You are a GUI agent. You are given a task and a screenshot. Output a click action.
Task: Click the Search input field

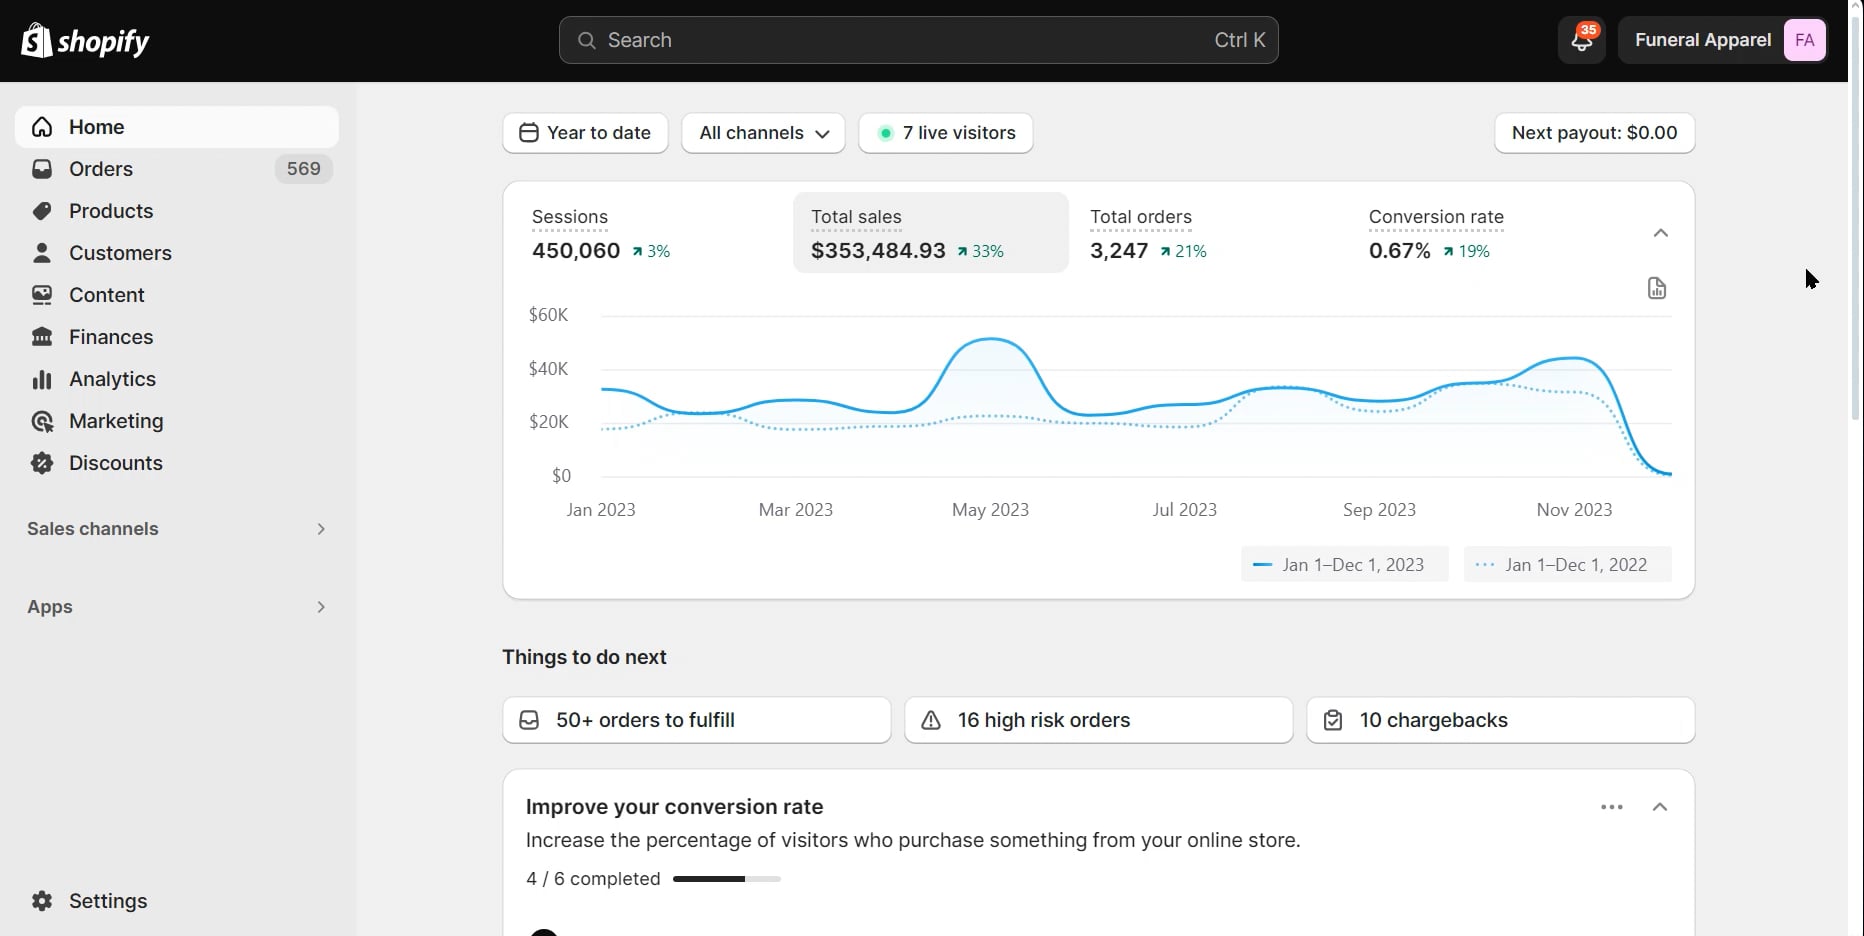(919, 40)
